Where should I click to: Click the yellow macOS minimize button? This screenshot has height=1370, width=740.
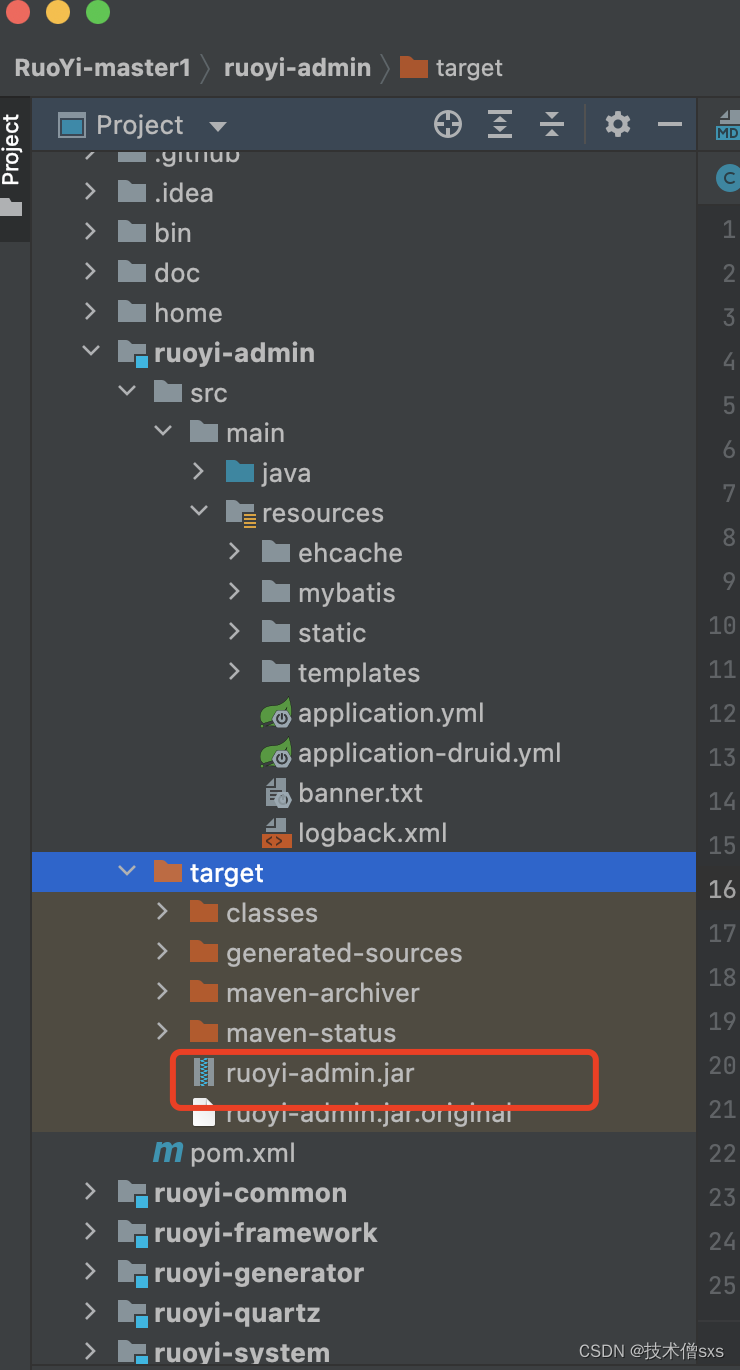tap(58, 13)
